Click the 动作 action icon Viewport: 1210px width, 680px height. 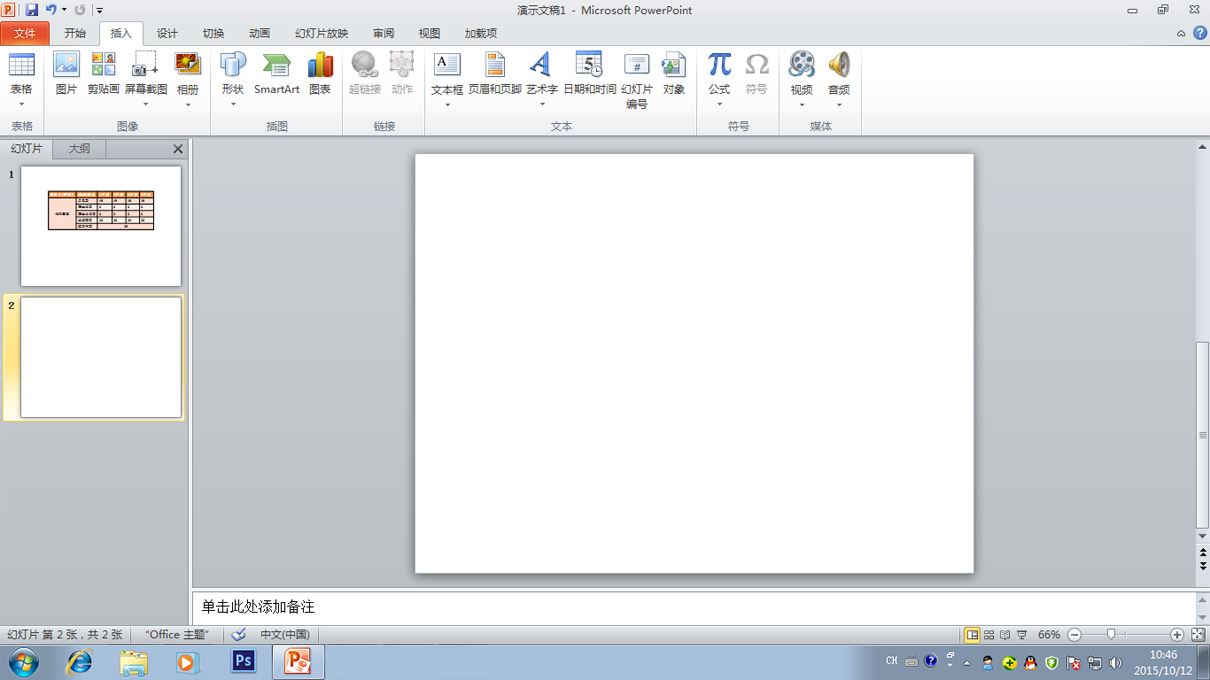tap(402, 74)
